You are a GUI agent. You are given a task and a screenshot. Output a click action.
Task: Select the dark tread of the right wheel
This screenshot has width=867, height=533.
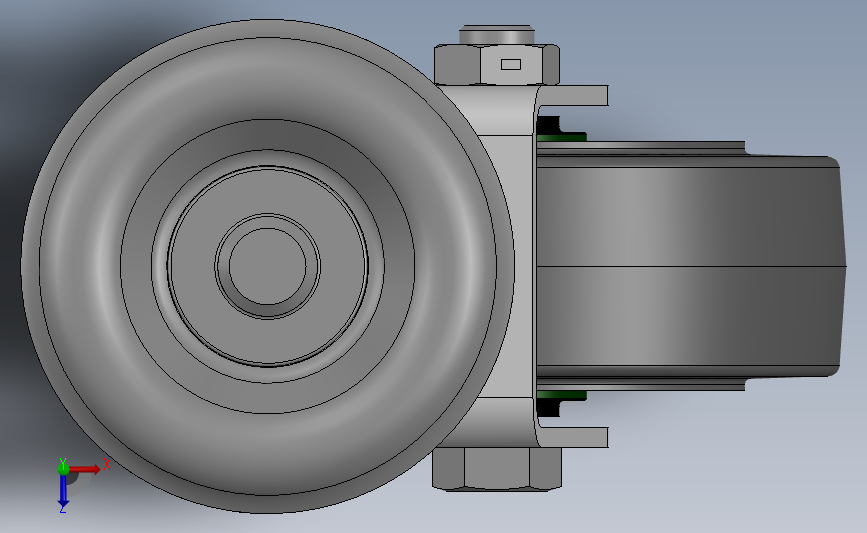[691, 266]
